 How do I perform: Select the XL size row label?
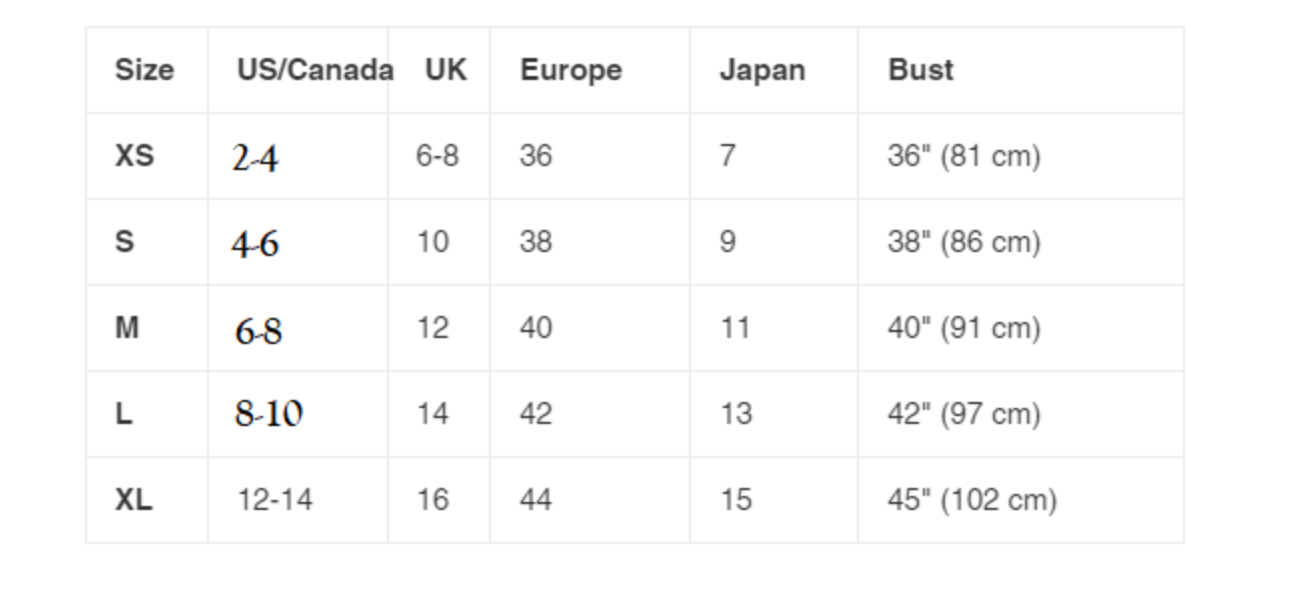(134, 500)
